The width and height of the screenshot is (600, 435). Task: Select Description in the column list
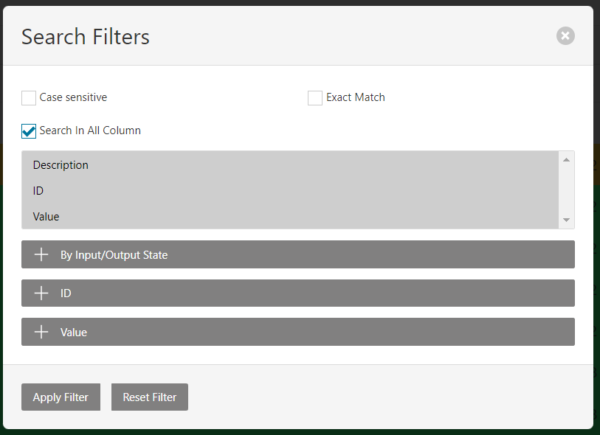[60, 165]
